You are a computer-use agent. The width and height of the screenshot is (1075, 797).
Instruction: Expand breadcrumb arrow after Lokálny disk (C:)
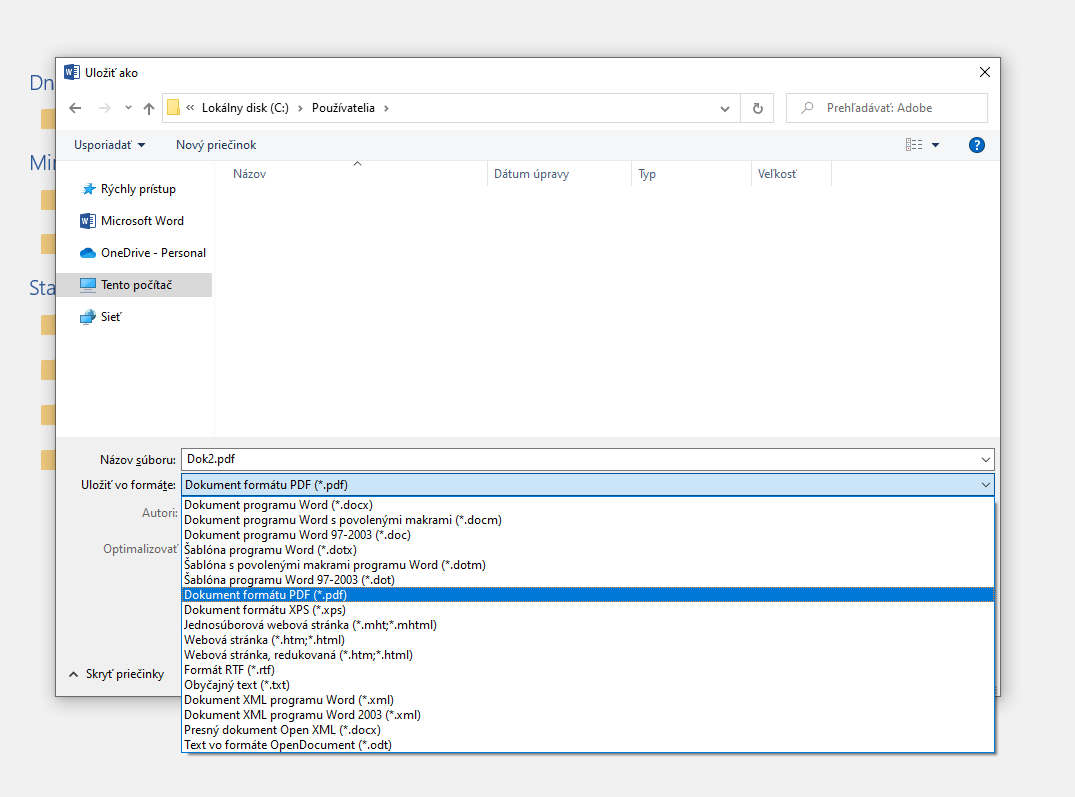point(300,108)
